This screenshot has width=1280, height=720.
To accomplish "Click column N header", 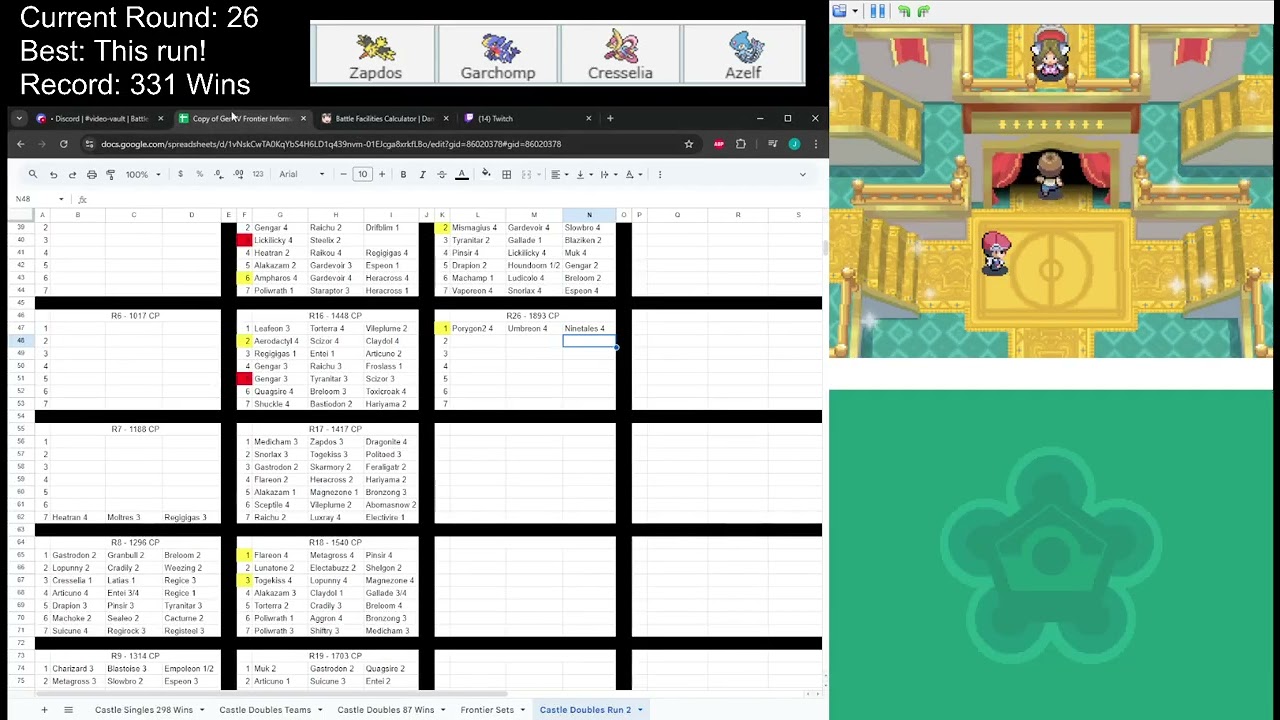I will point(589,215).
